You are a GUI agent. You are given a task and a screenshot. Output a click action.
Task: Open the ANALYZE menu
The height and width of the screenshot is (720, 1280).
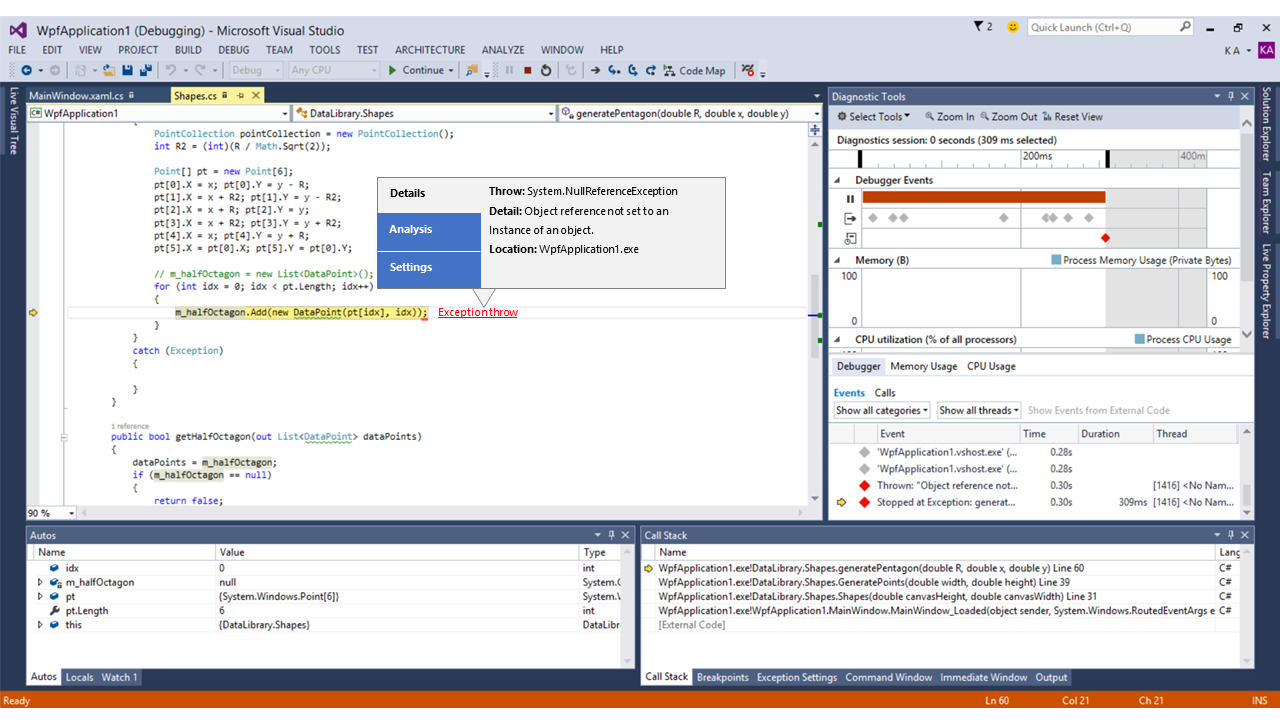503,50
